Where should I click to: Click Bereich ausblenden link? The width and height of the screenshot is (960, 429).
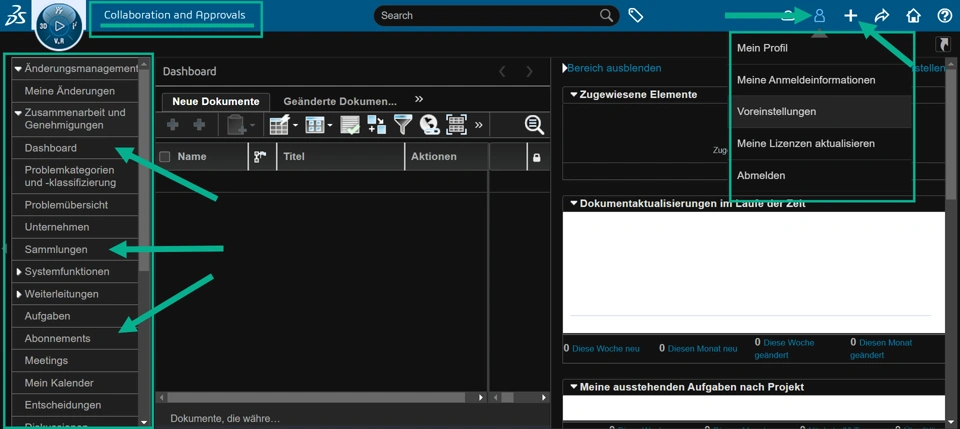[614, 68]
